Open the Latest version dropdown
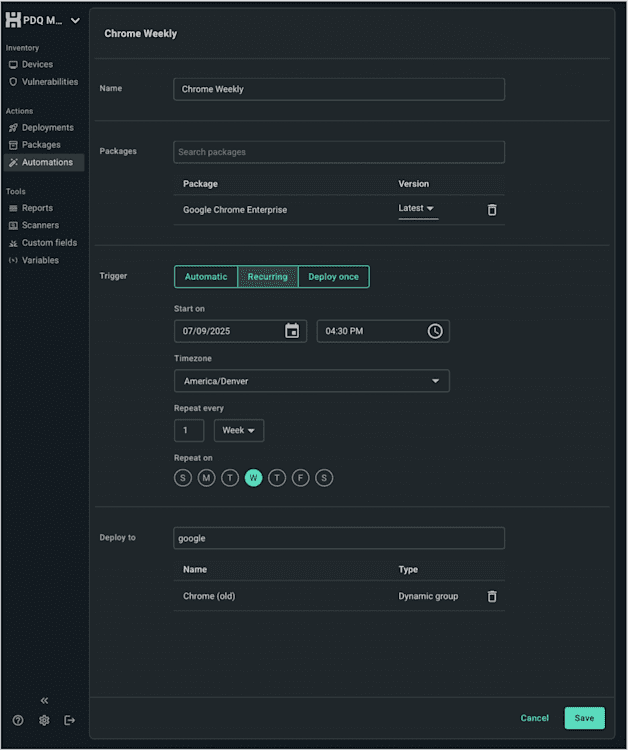 pos(418,209)
